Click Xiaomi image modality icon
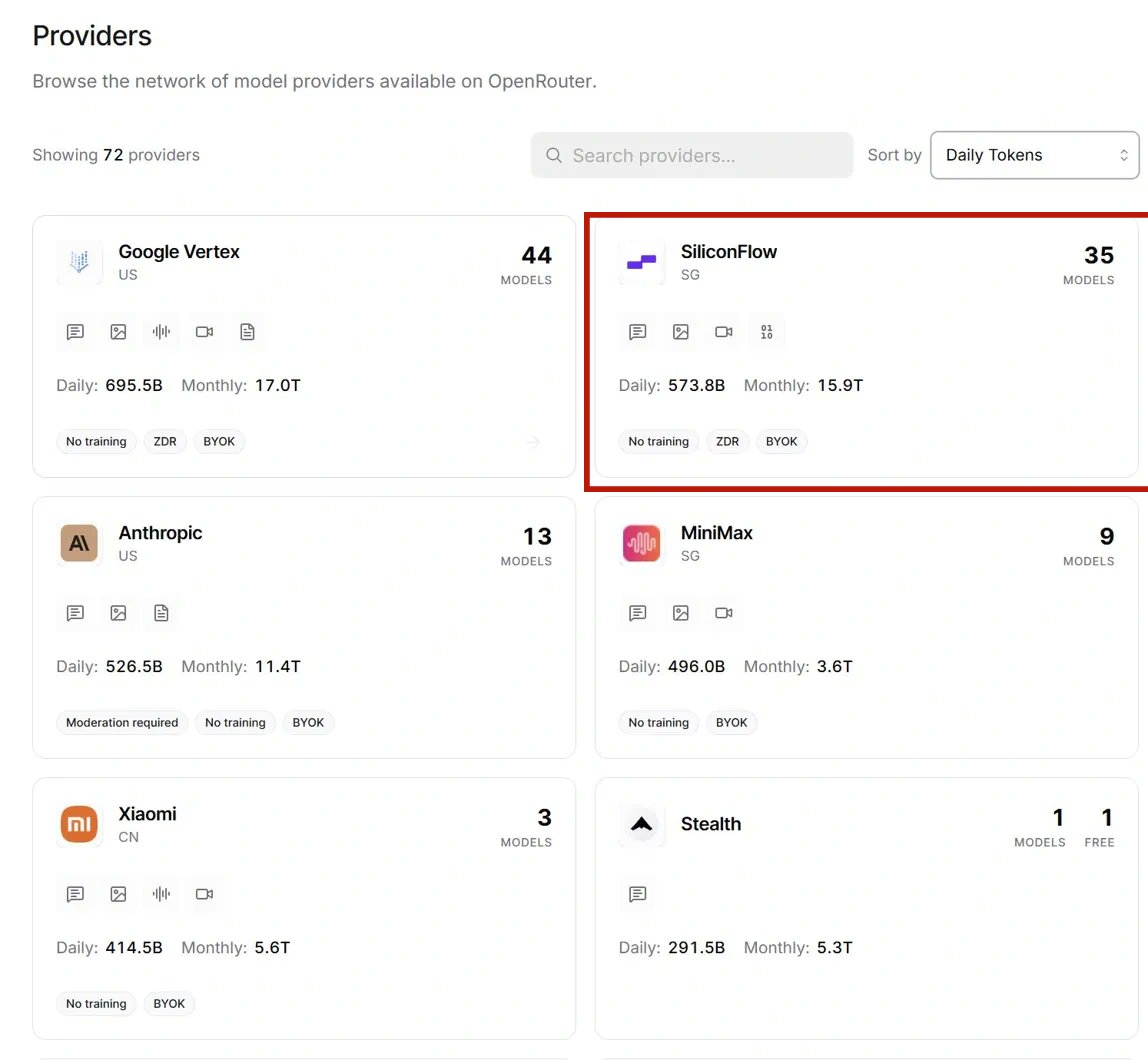The height and width of the screenshot is (1060, 1148). coord(118,894)
